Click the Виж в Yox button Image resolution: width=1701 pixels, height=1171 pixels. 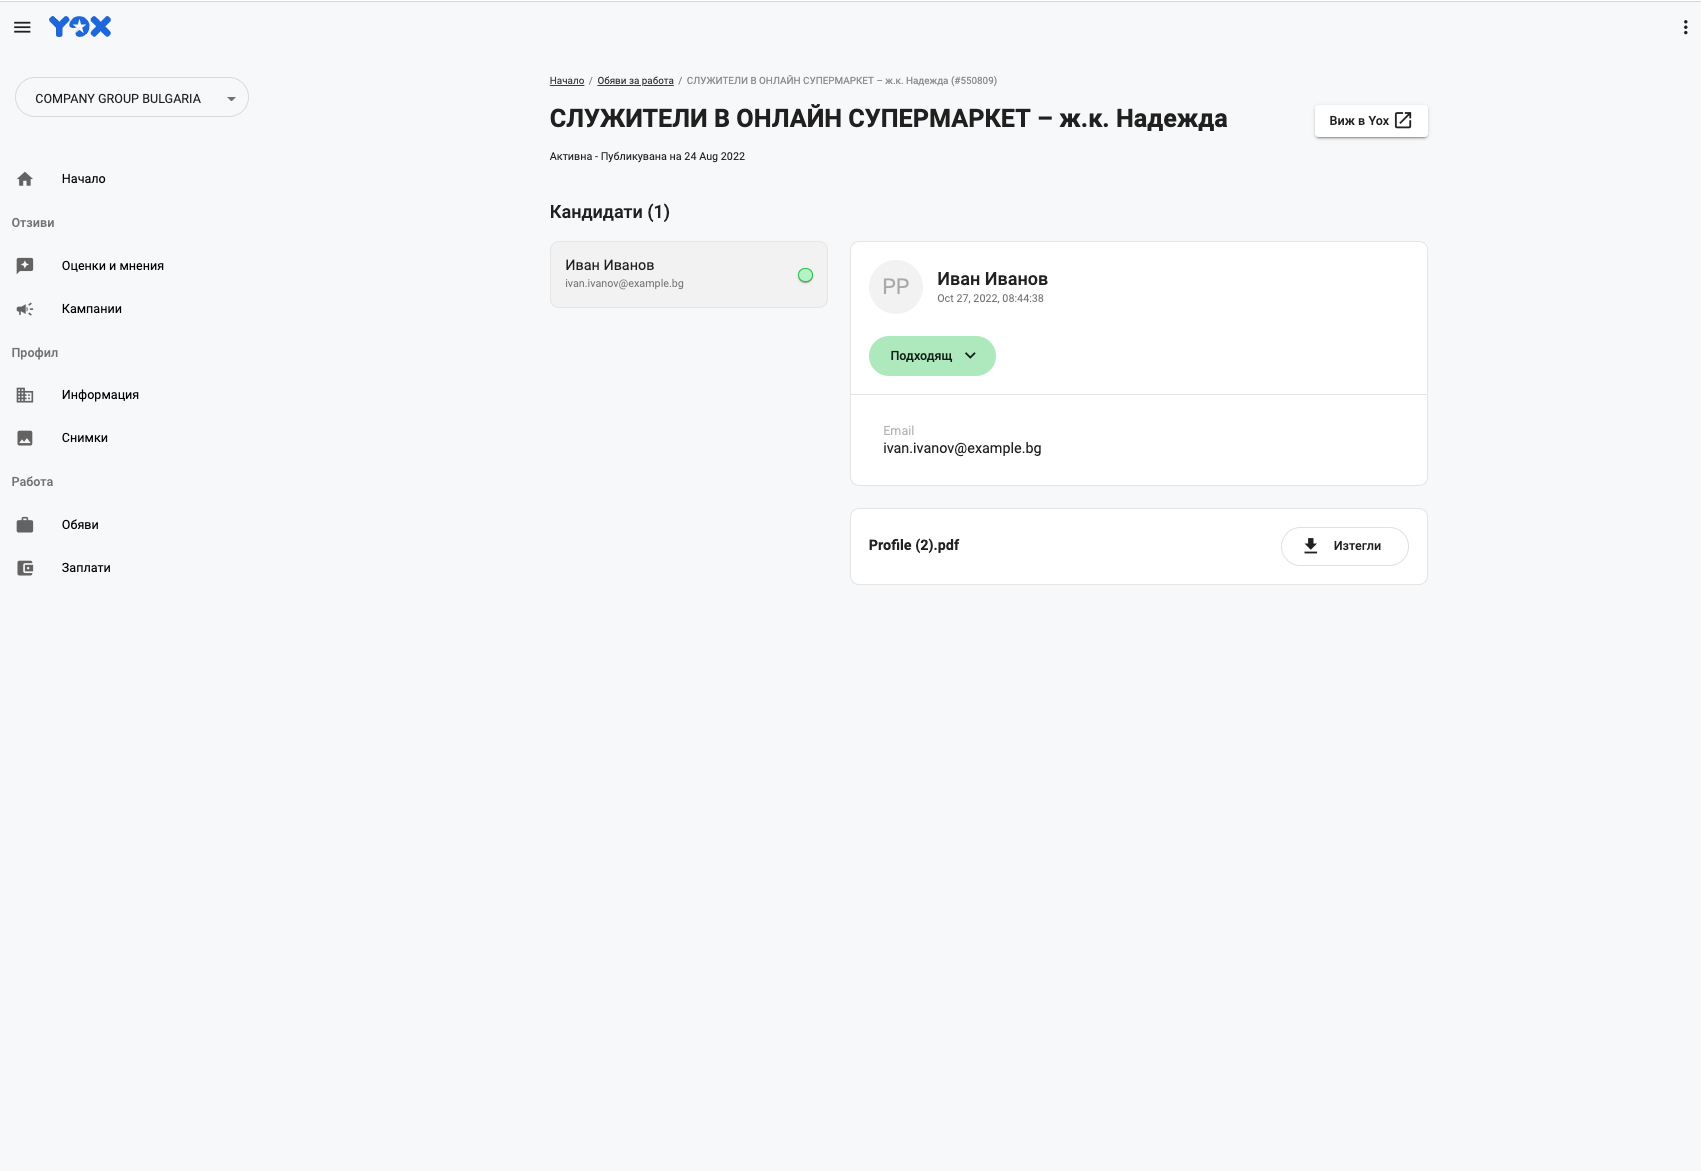pyautogui.click(x=1370, y=121)
